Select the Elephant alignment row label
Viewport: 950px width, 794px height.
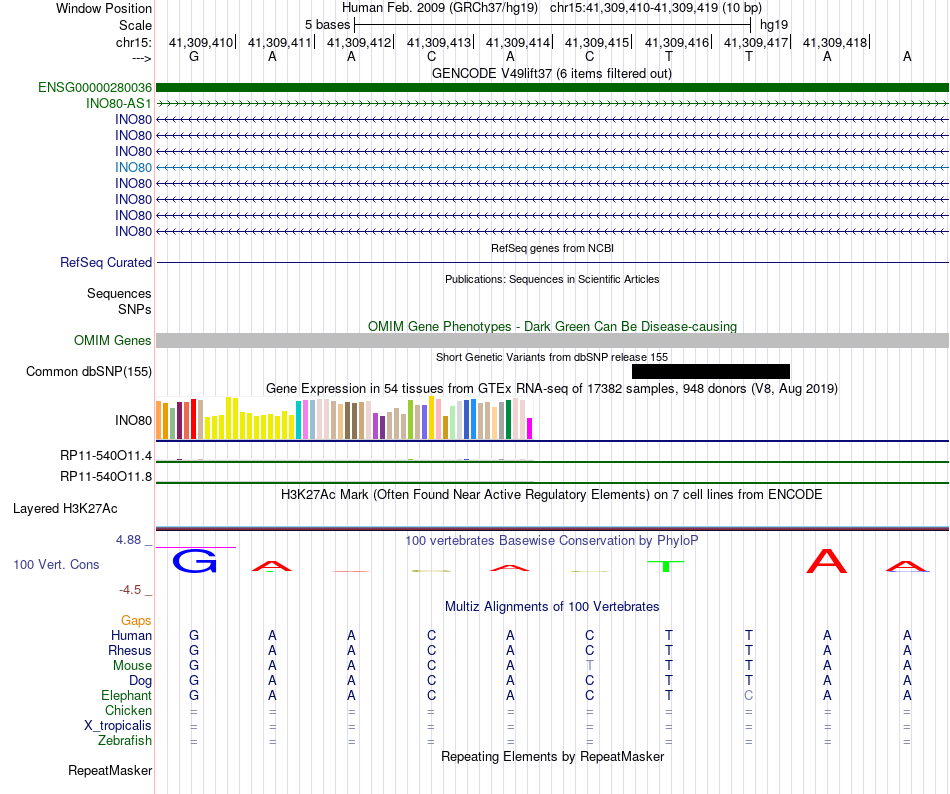127,695
